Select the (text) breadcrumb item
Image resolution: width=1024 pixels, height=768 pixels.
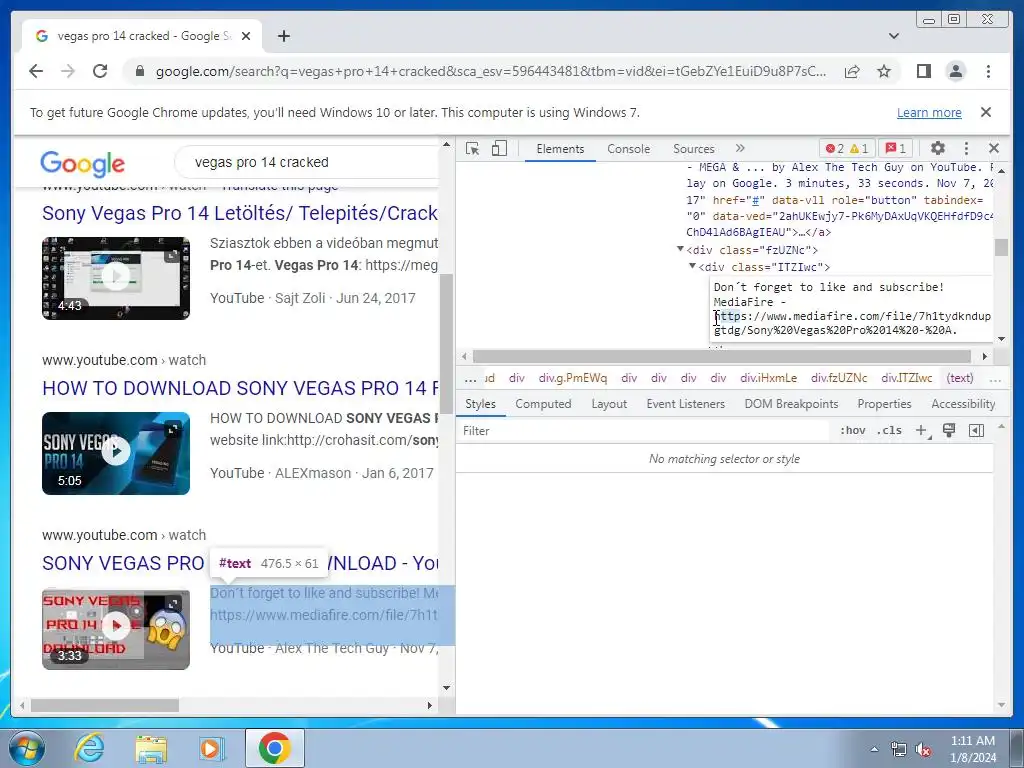pos(960,378)
